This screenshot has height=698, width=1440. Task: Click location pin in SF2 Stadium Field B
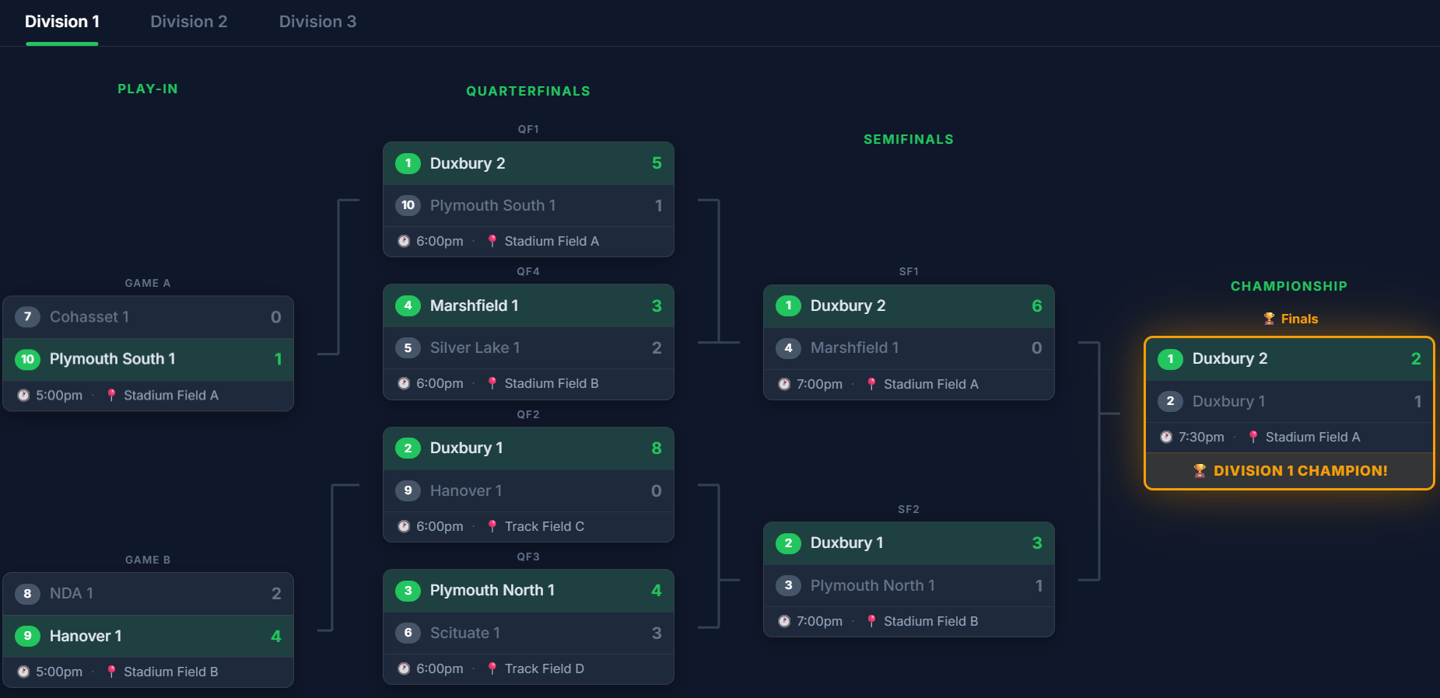pyautogui.click(x=871, y=621)
